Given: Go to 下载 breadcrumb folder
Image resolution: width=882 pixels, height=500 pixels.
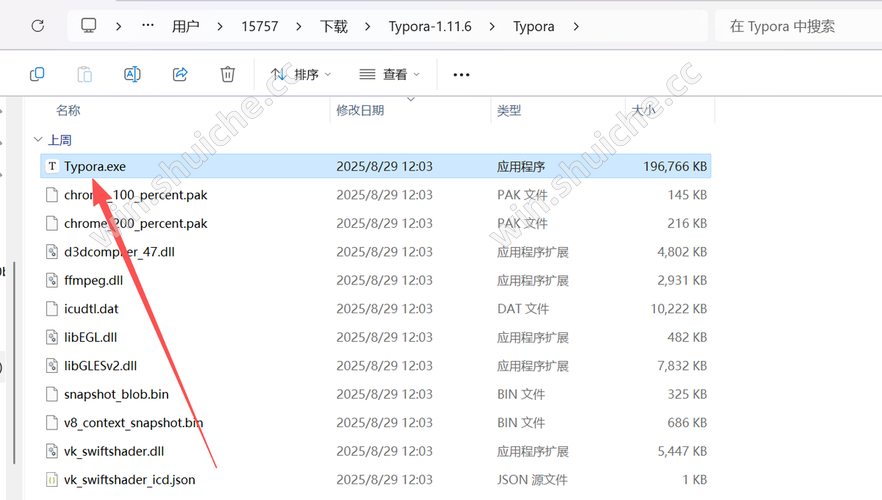Looking at the screenshot, I should click(x=334, y=26).
